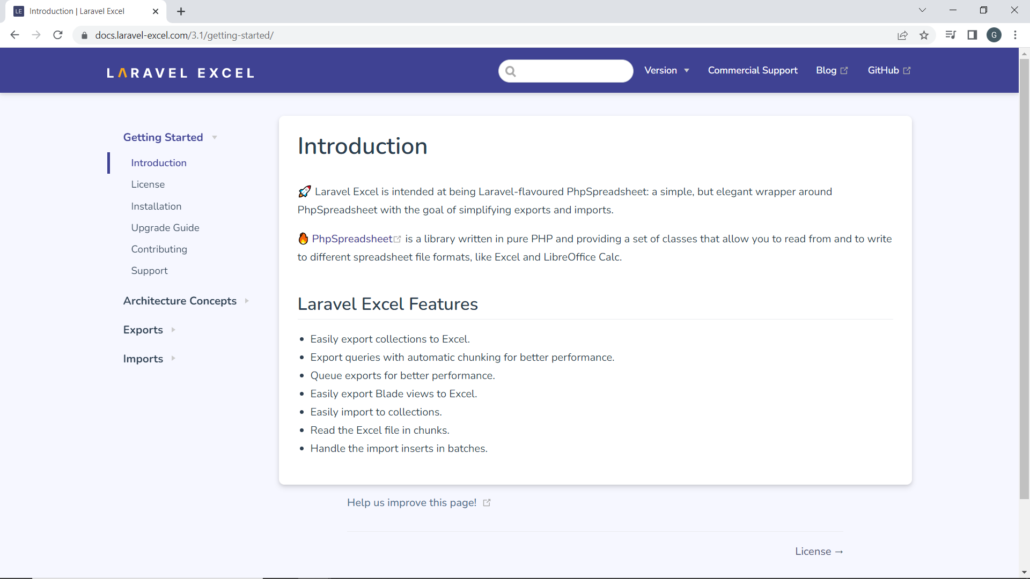Expand Architecture Concepts section

pyautogui.click(x=186, y=301)
